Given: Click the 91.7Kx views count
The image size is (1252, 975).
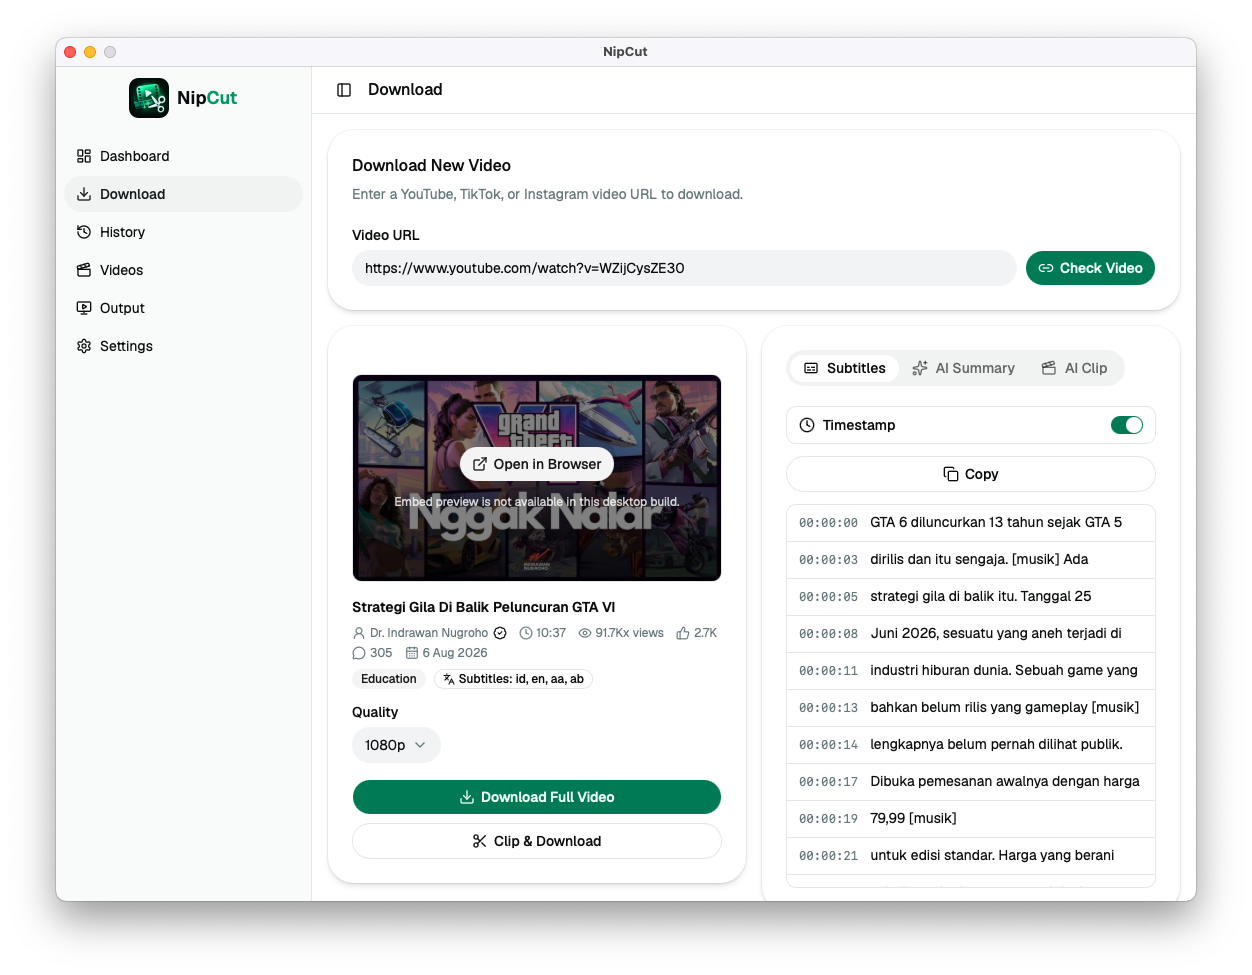Looking at the screenshot, I should click(x=629, y=633).
